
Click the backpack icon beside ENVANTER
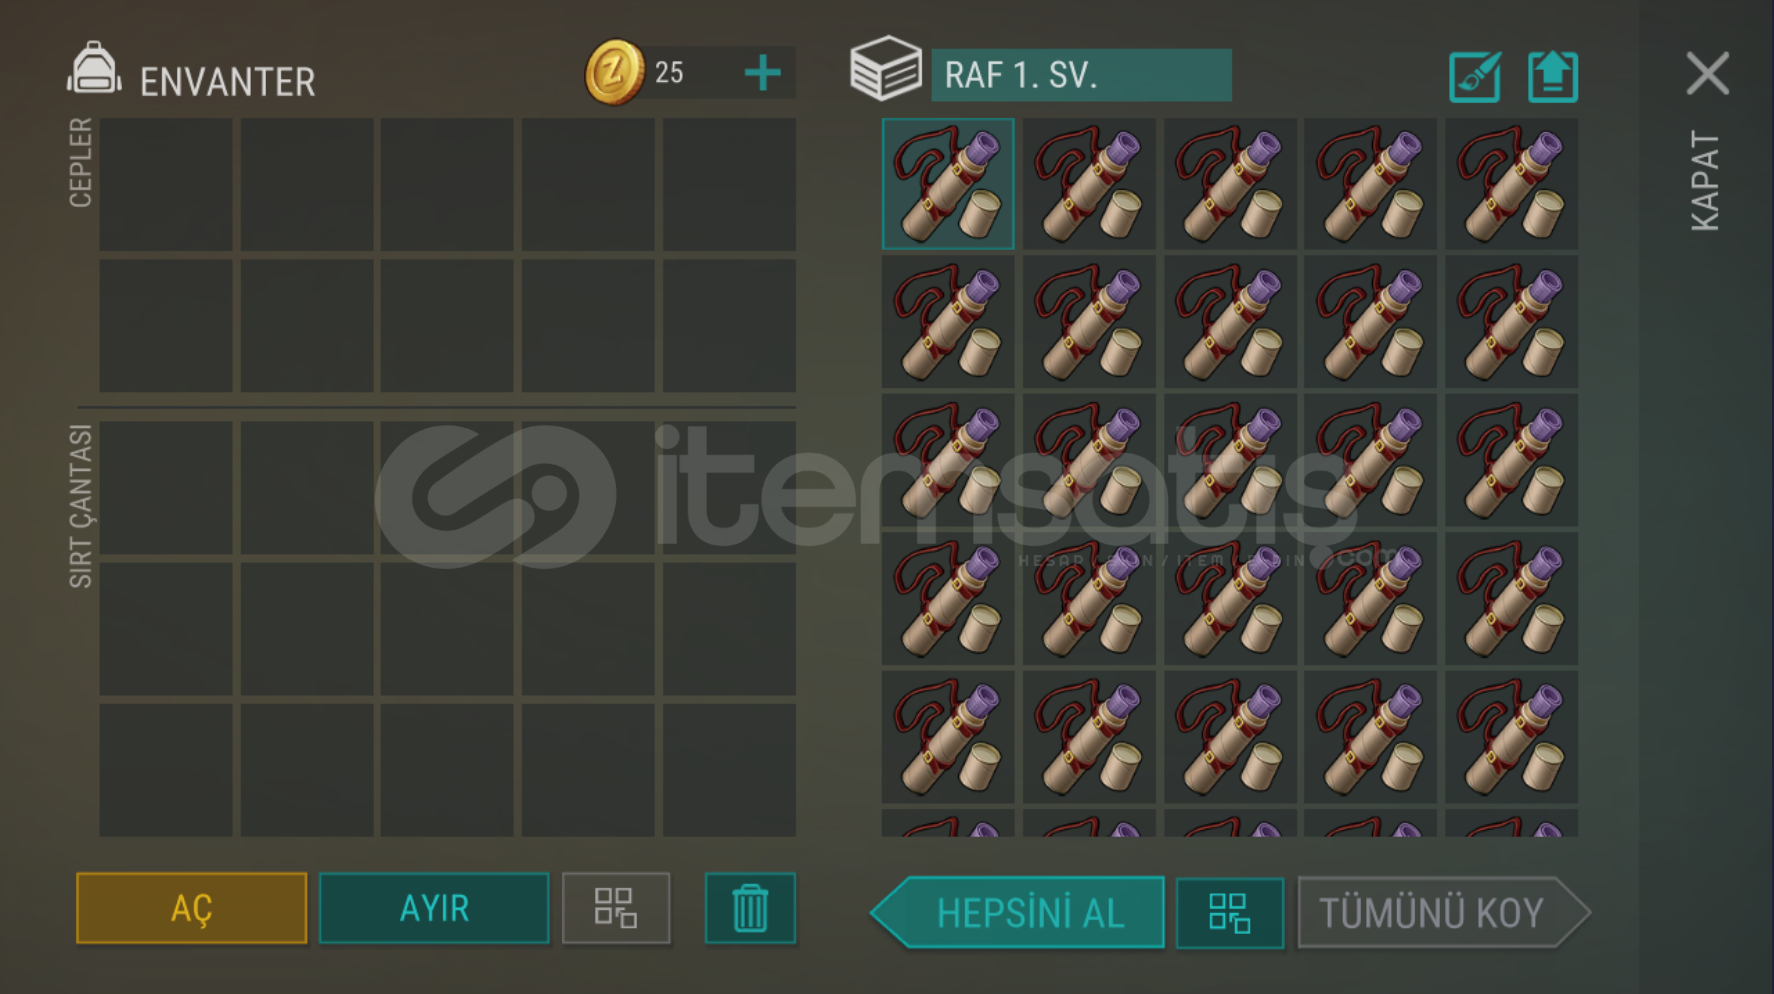(94, 70)
